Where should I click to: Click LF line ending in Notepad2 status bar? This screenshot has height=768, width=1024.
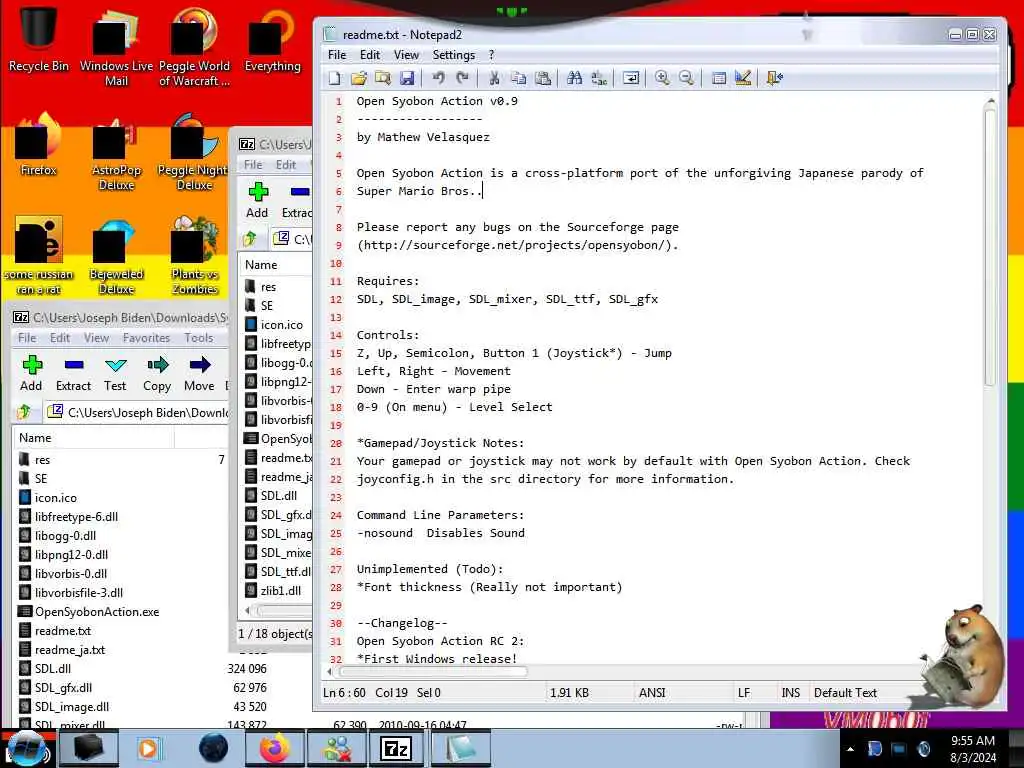point(744,693)
